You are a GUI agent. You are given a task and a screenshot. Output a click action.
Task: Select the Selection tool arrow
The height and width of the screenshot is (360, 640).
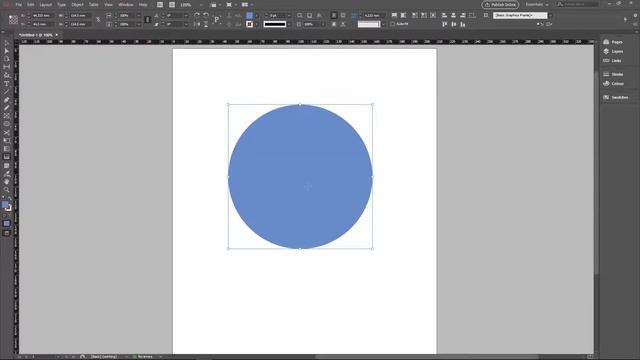pyautogui.click(x=7, y=43)
